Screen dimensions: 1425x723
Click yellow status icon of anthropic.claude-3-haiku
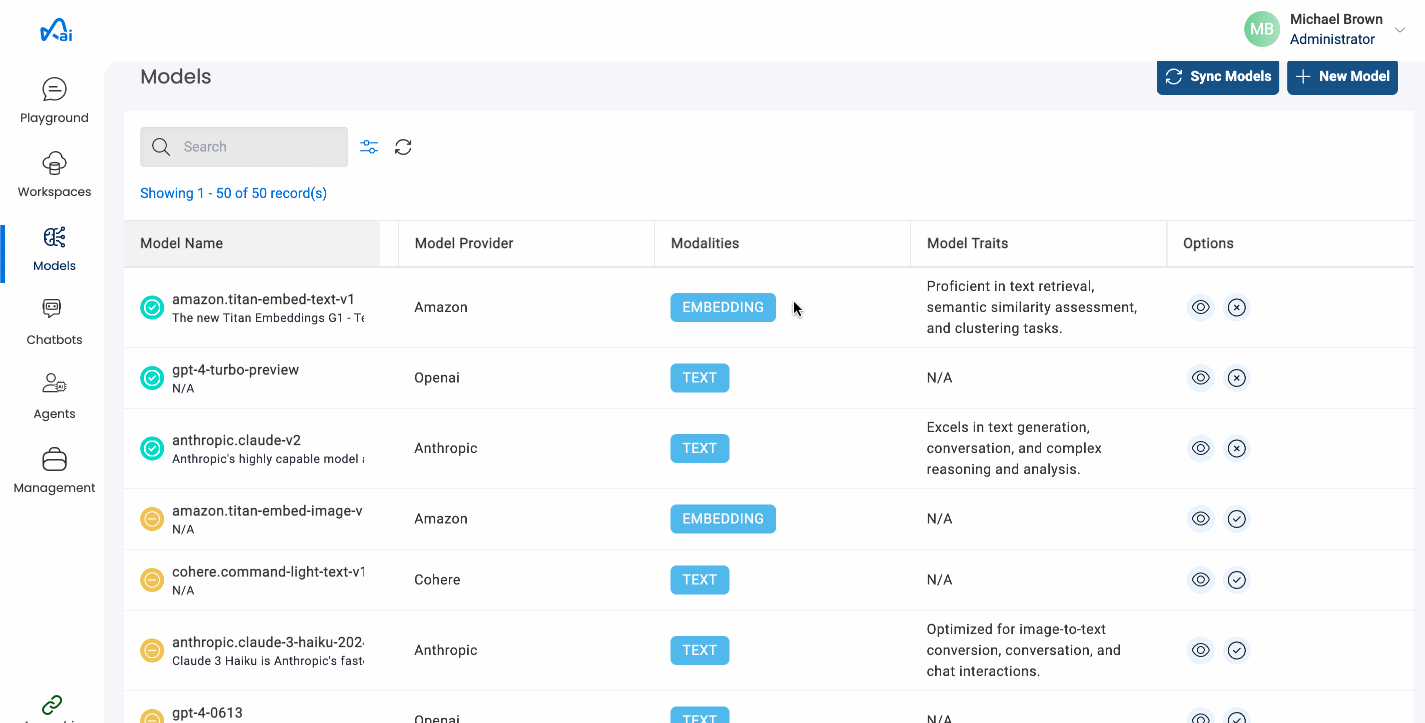[152, 651]
